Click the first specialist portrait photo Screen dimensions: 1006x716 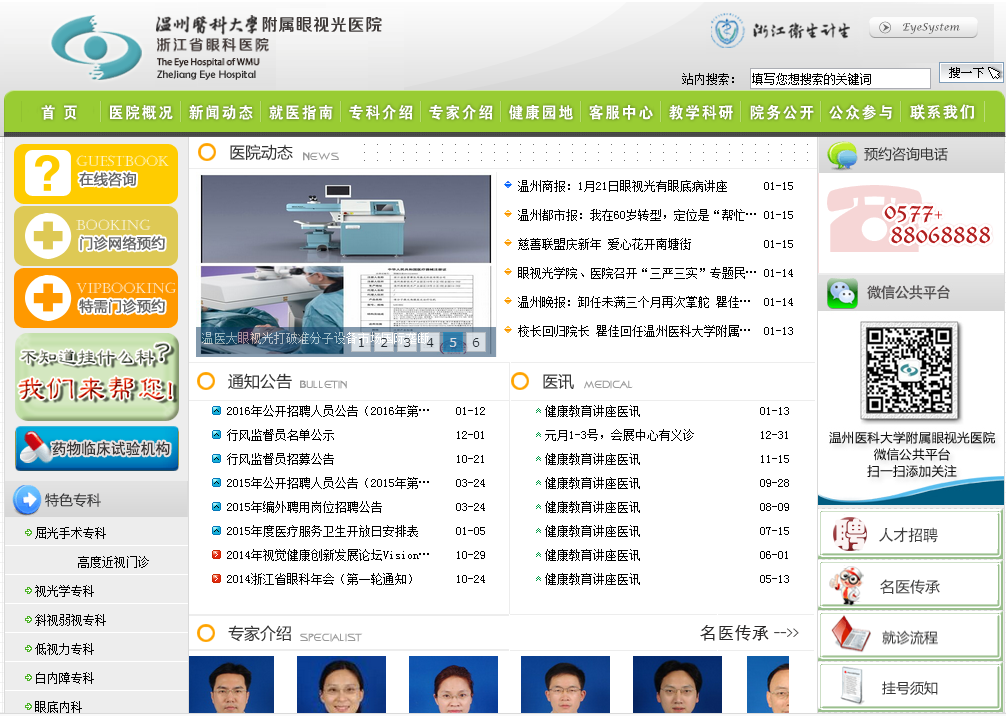tap(232, 685)
